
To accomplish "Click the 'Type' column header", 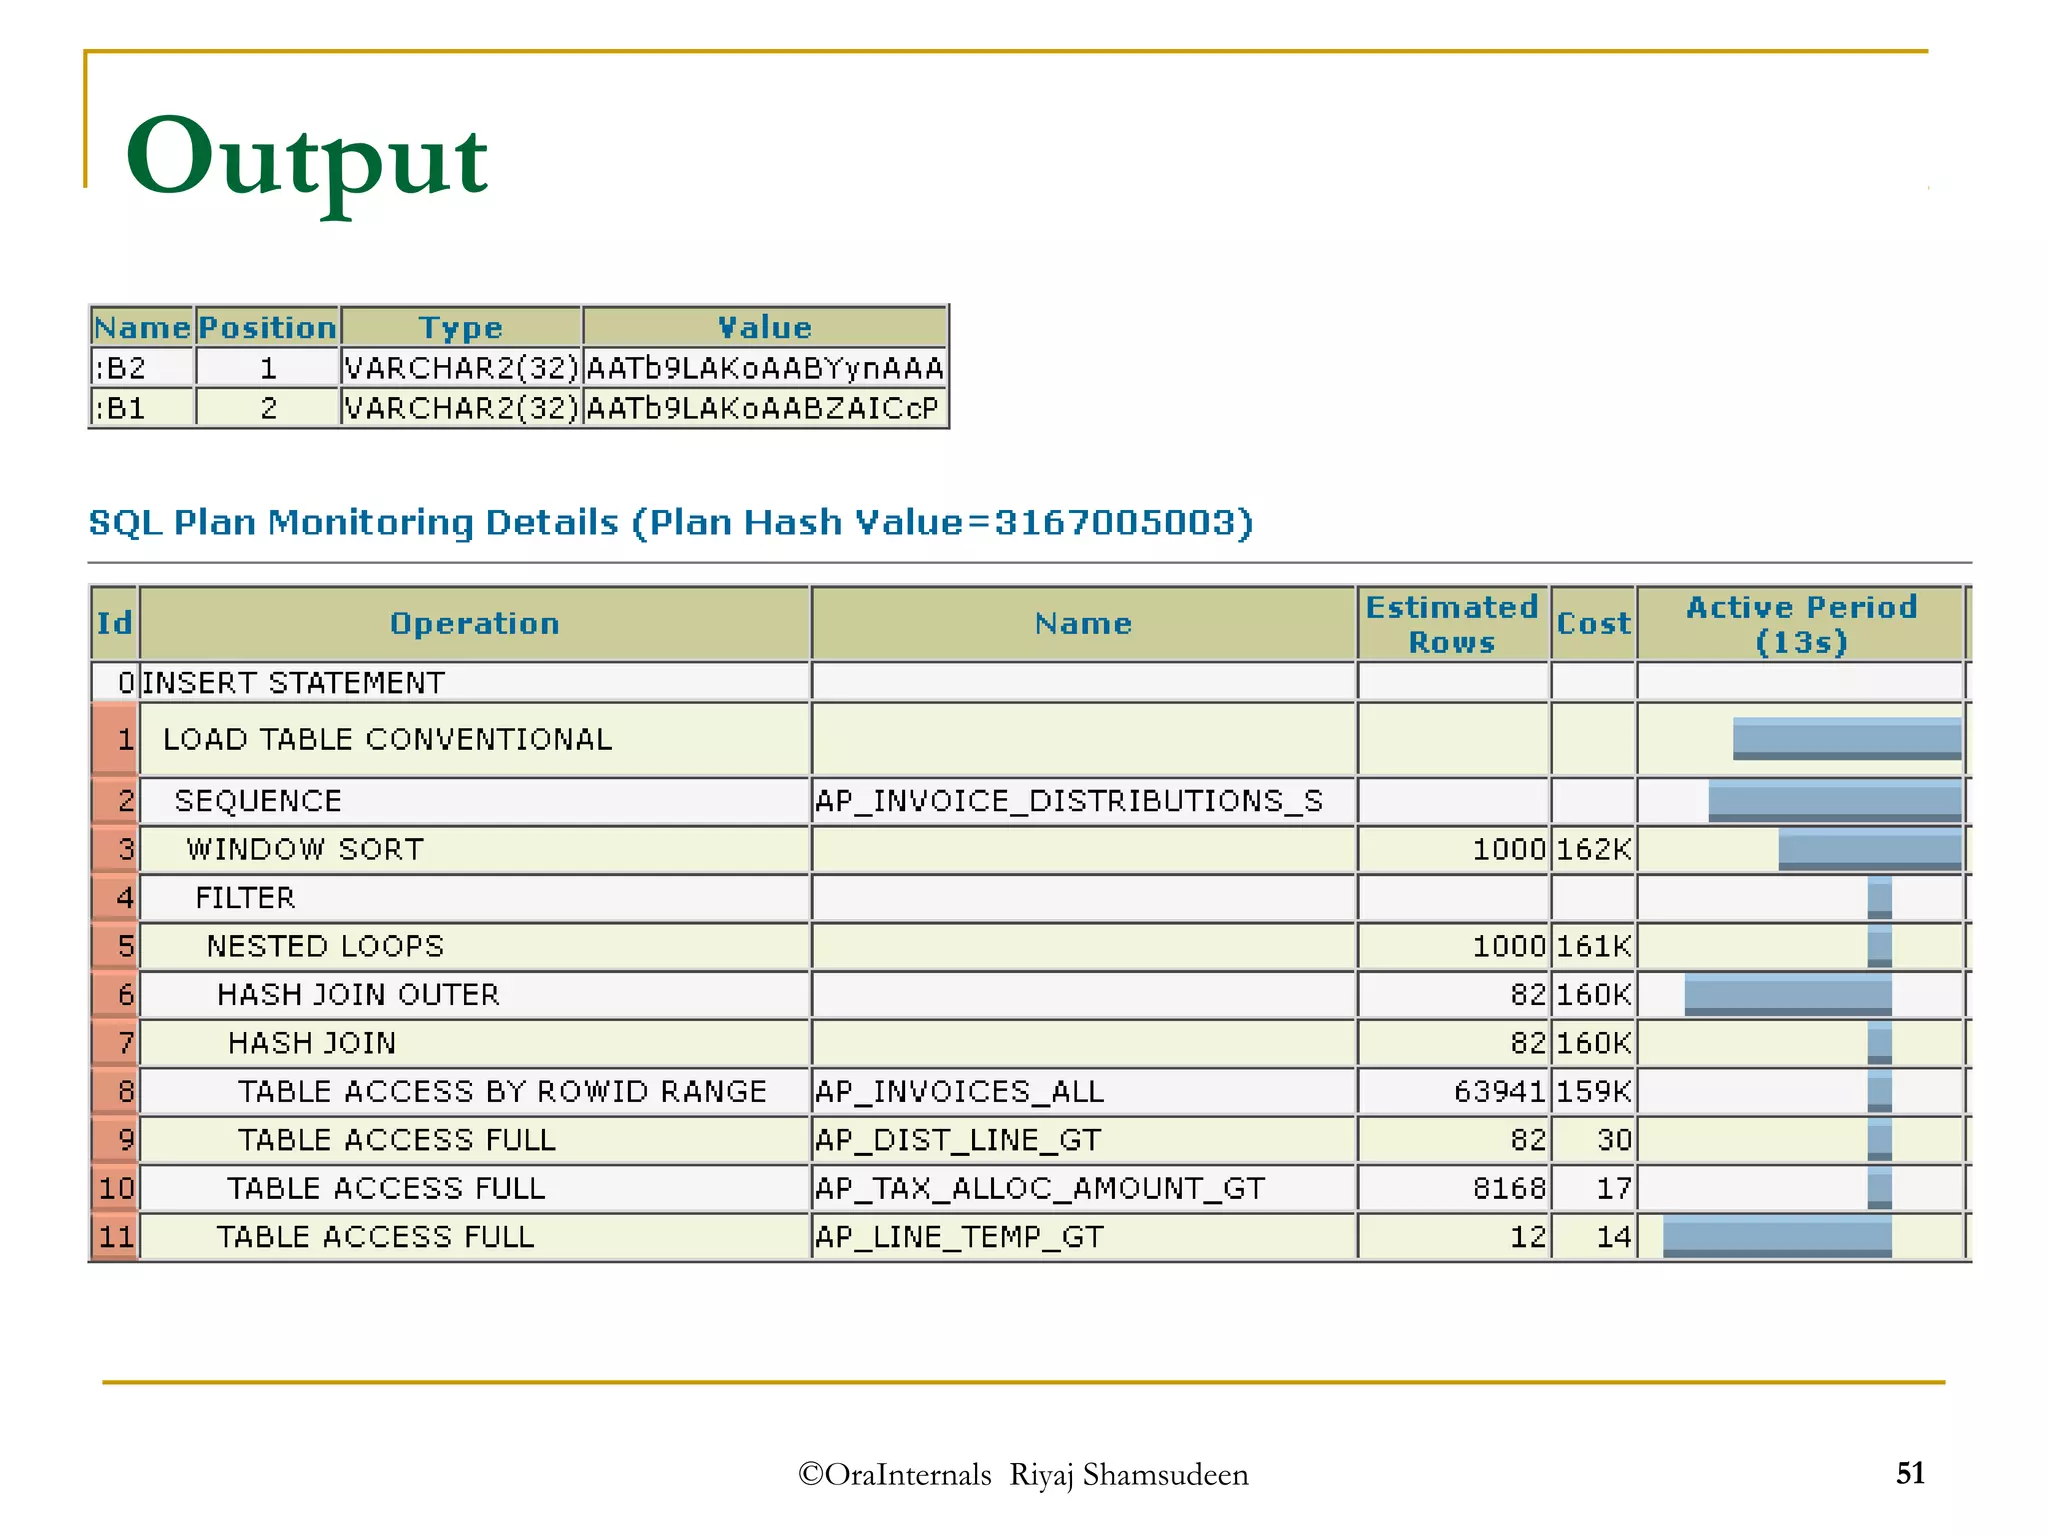I will click(461, 327).
